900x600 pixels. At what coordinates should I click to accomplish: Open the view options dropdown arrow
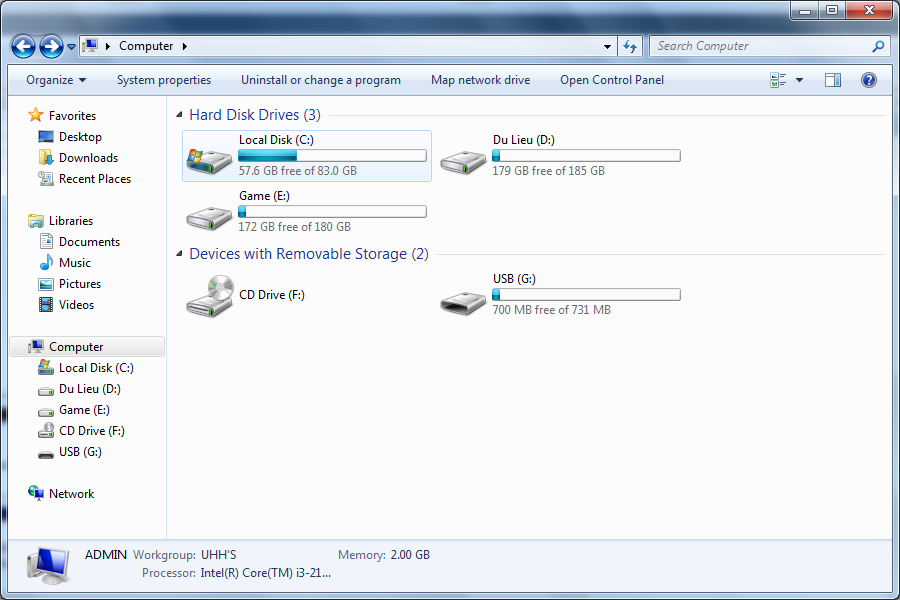(799, 80)
